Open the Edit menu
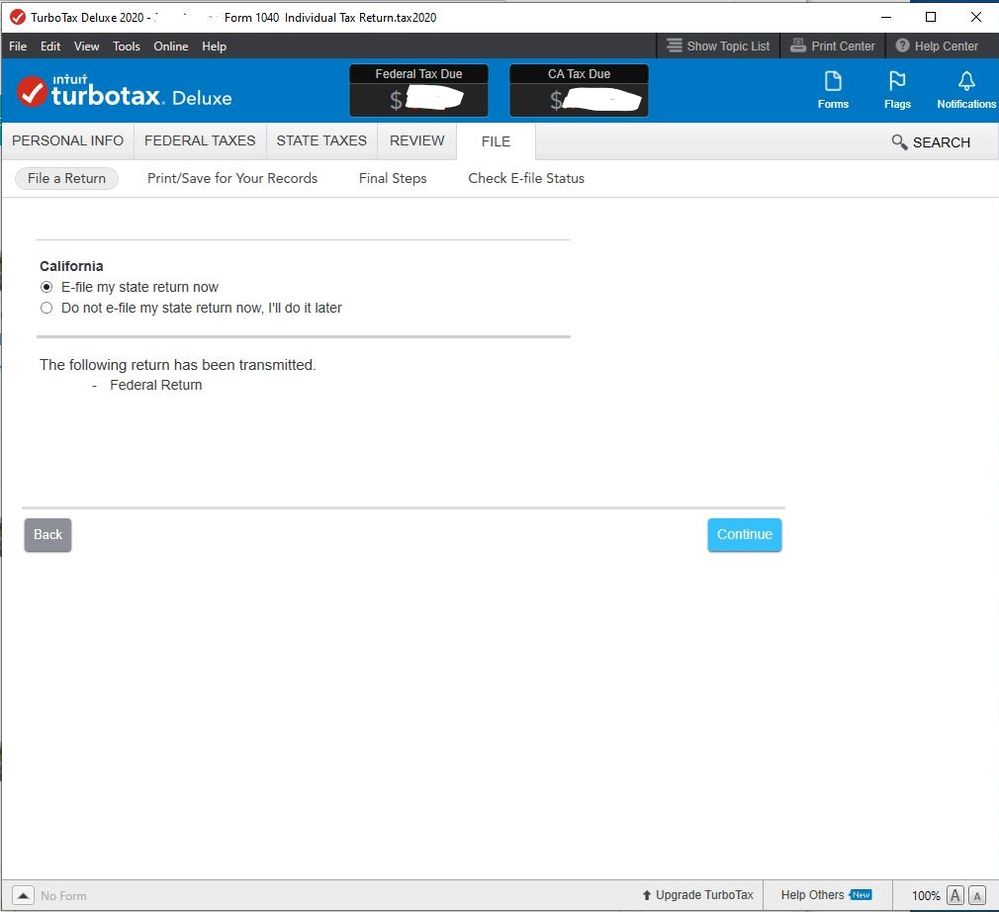Viewport: 999px width, 912px height. point(50,47)
